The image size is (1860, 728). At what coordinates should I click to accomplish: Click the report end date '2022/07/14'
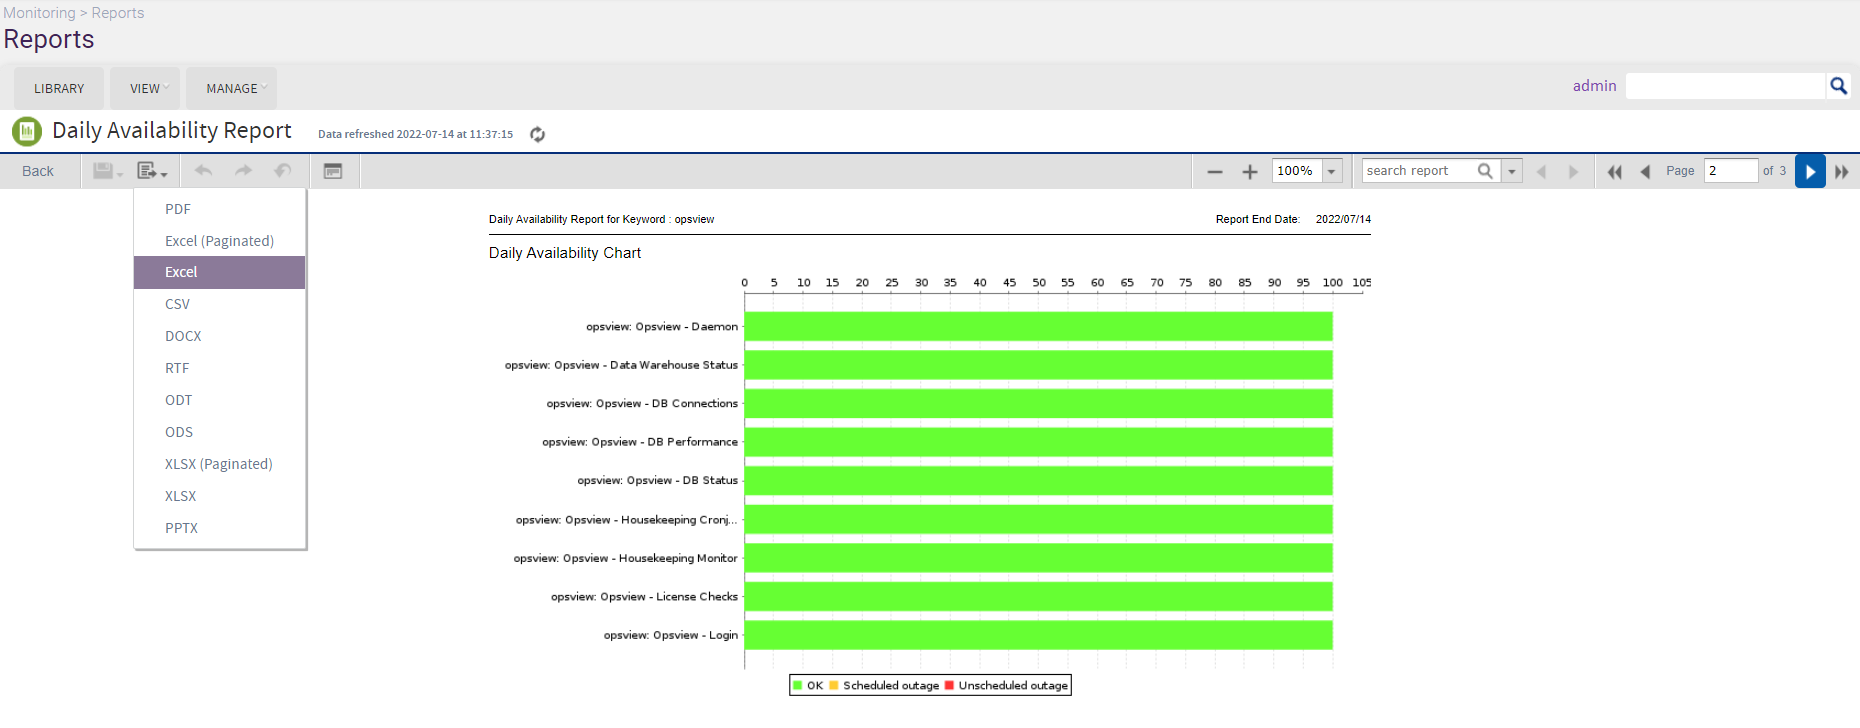coord(1343,219)
